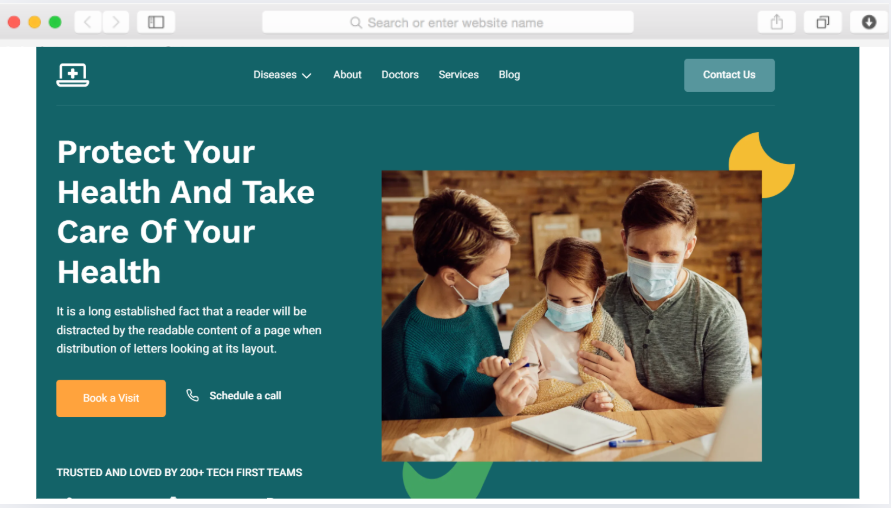Image resolution: width=891 pixels, height=508 pixels.
Task: Navigate to the Services page
Action: 459,75
